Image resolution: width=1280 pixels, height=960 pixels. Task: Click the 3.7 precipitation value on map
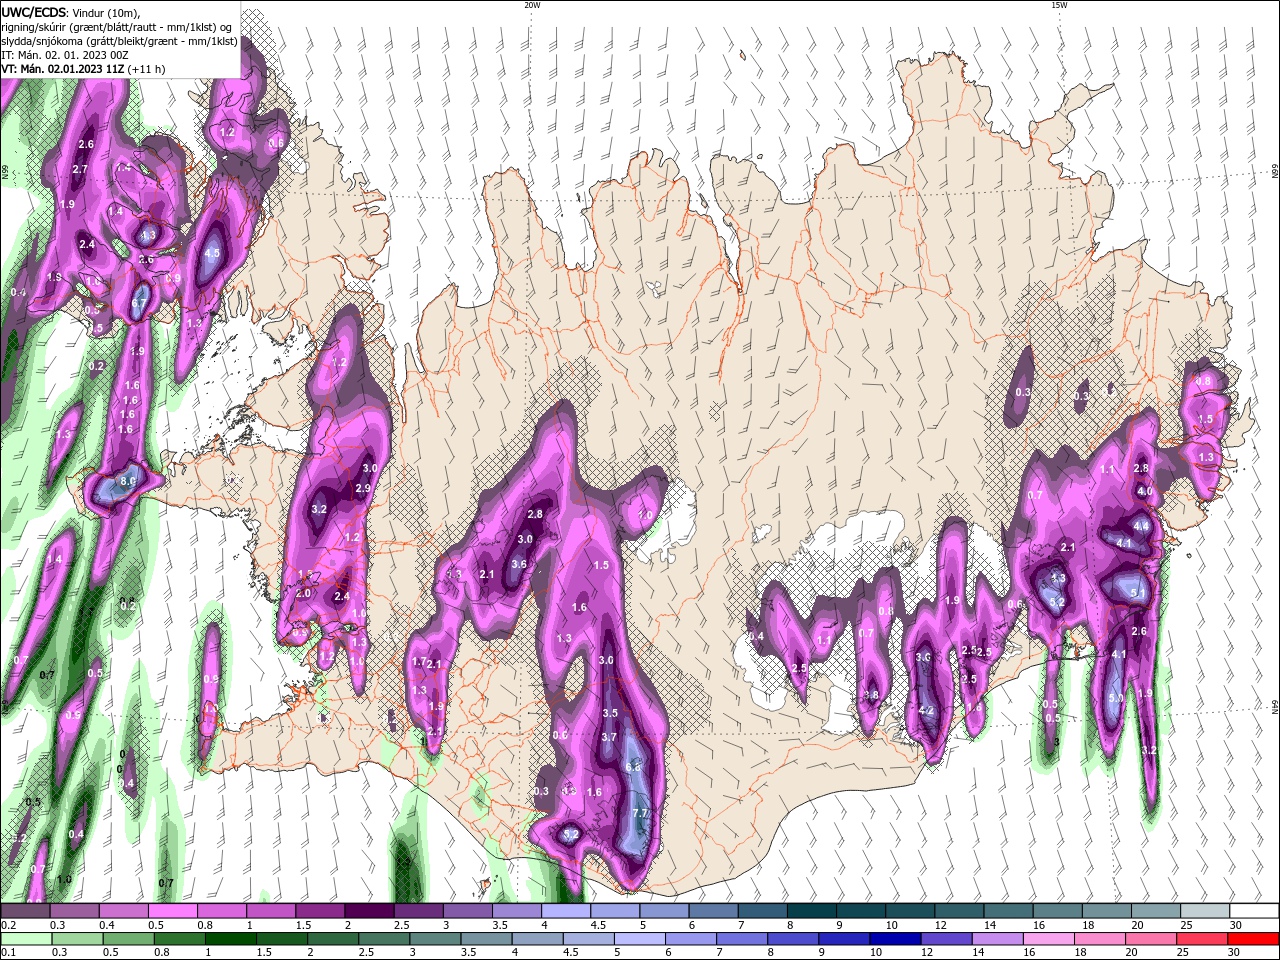point(609,737)
